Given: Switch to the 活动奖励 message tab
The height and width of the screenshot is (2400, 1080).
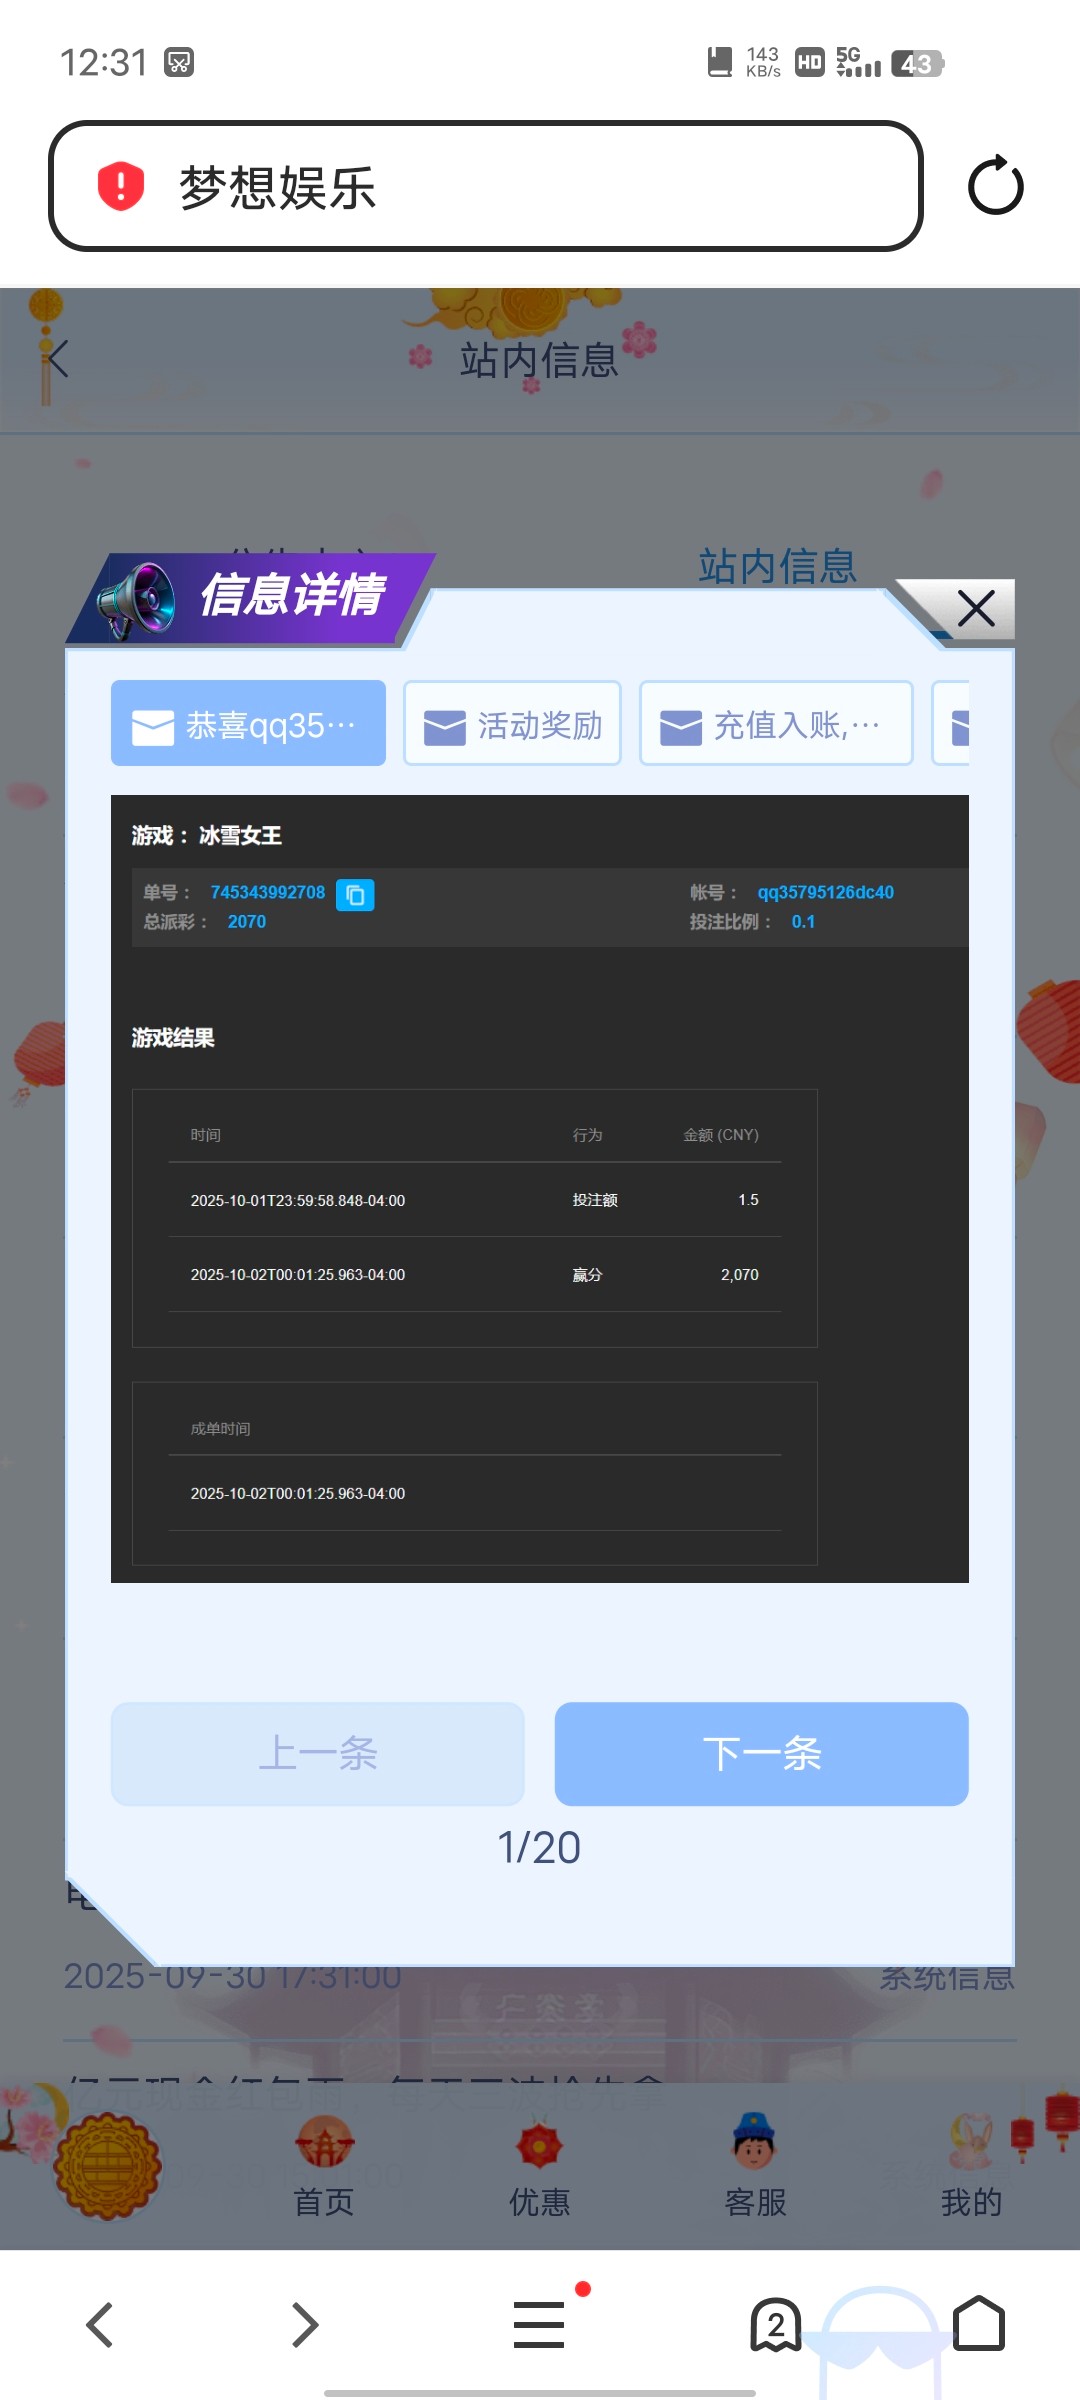Looking at the screenshot, I should (512, 724).
